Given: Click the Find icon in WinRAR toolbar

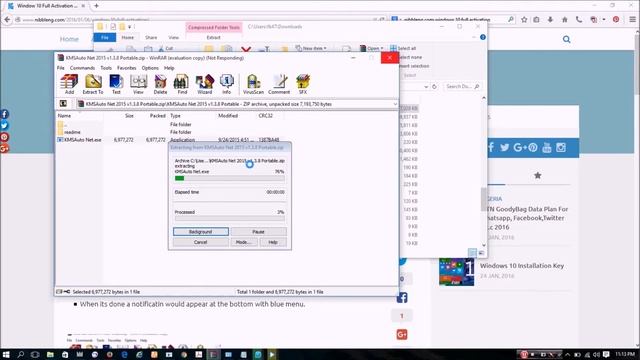Looking at the screenshot, I should 182,84.
